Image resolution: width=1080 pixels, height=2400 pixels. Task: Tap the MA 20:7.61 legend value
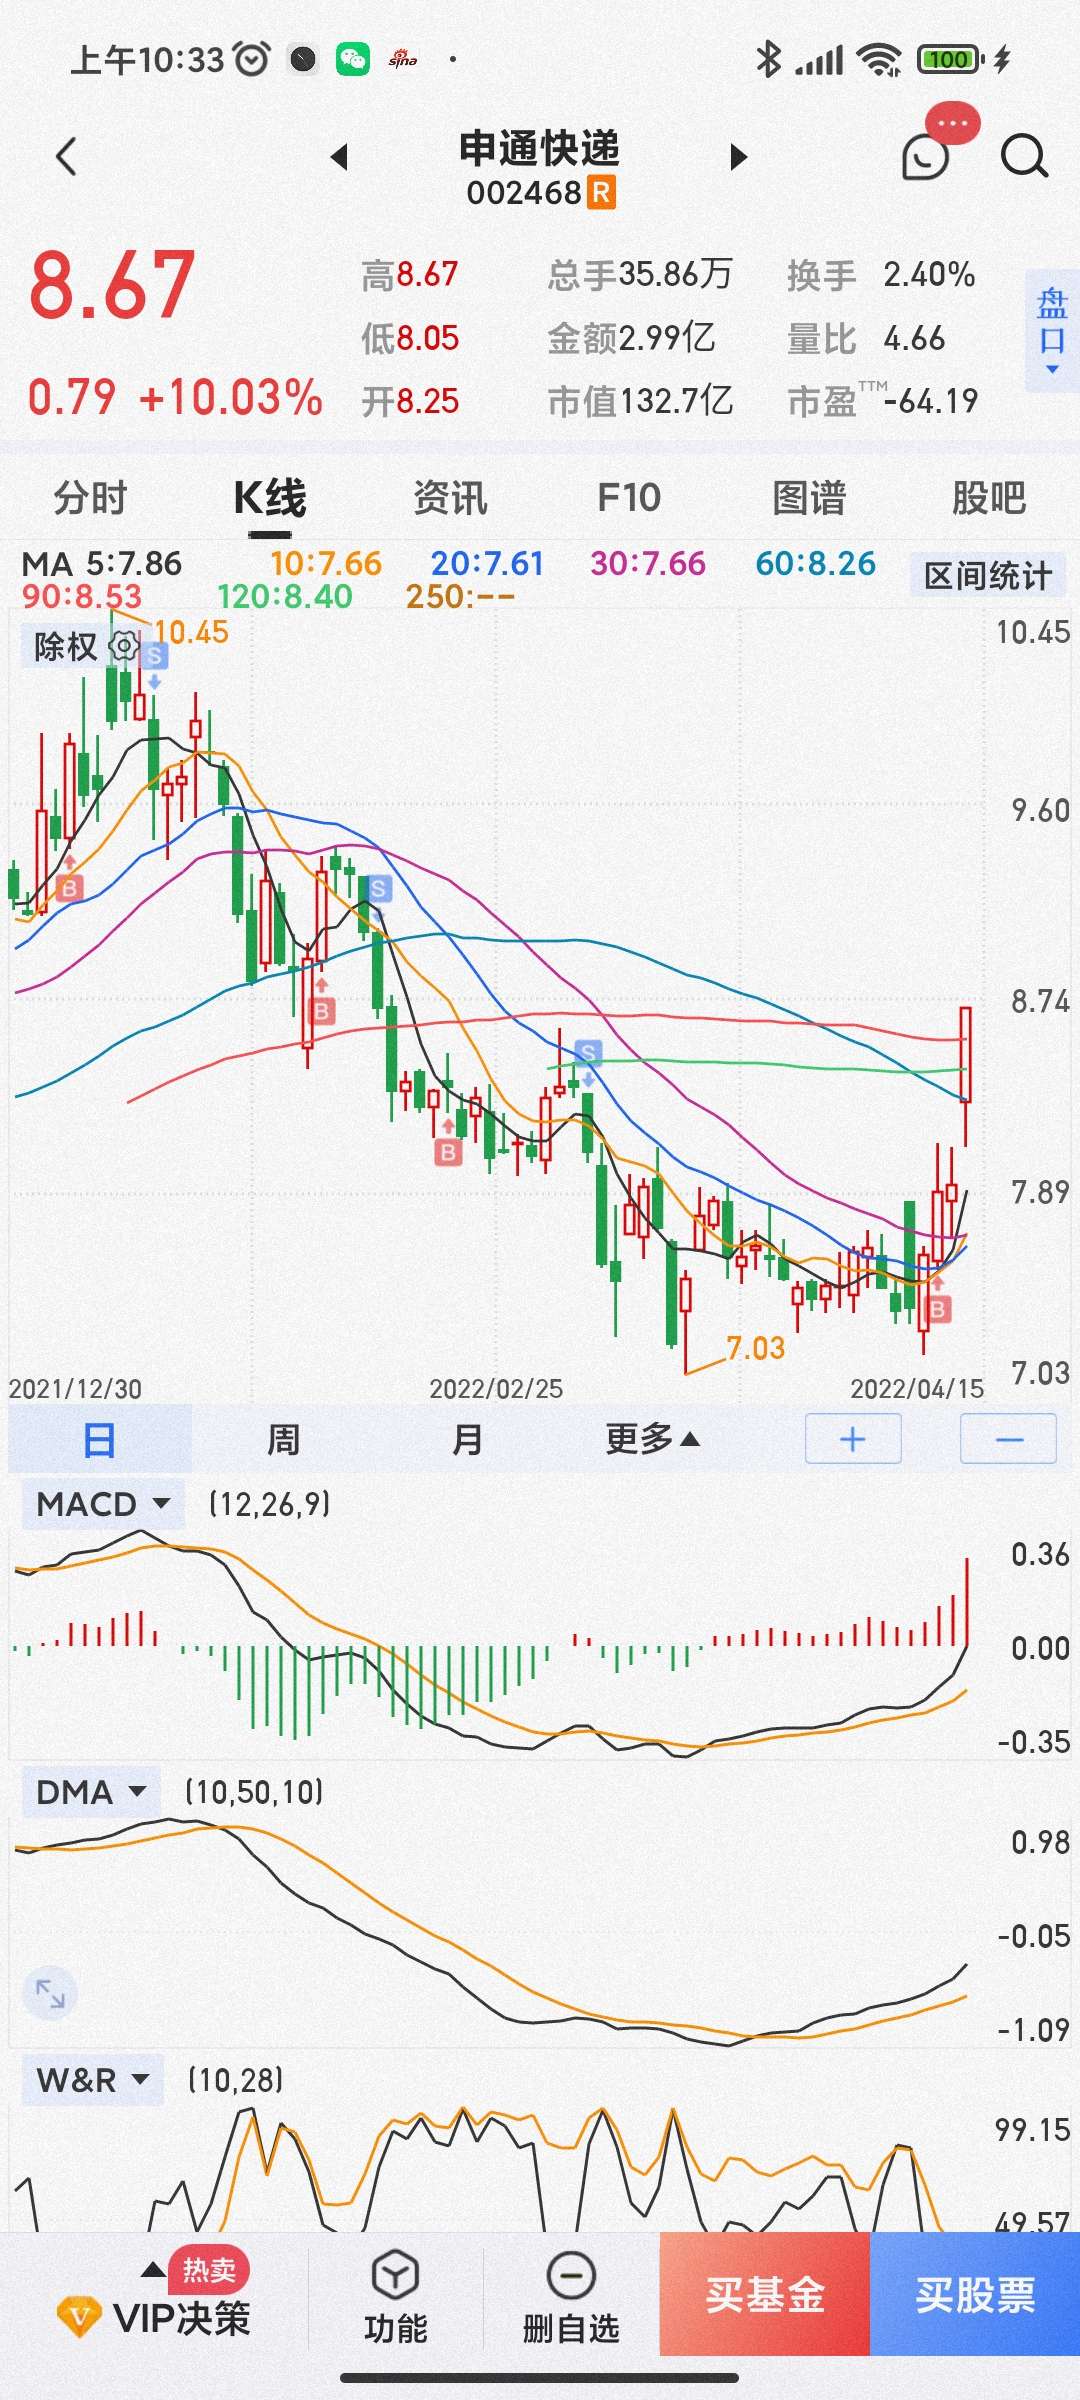(487, 564)
